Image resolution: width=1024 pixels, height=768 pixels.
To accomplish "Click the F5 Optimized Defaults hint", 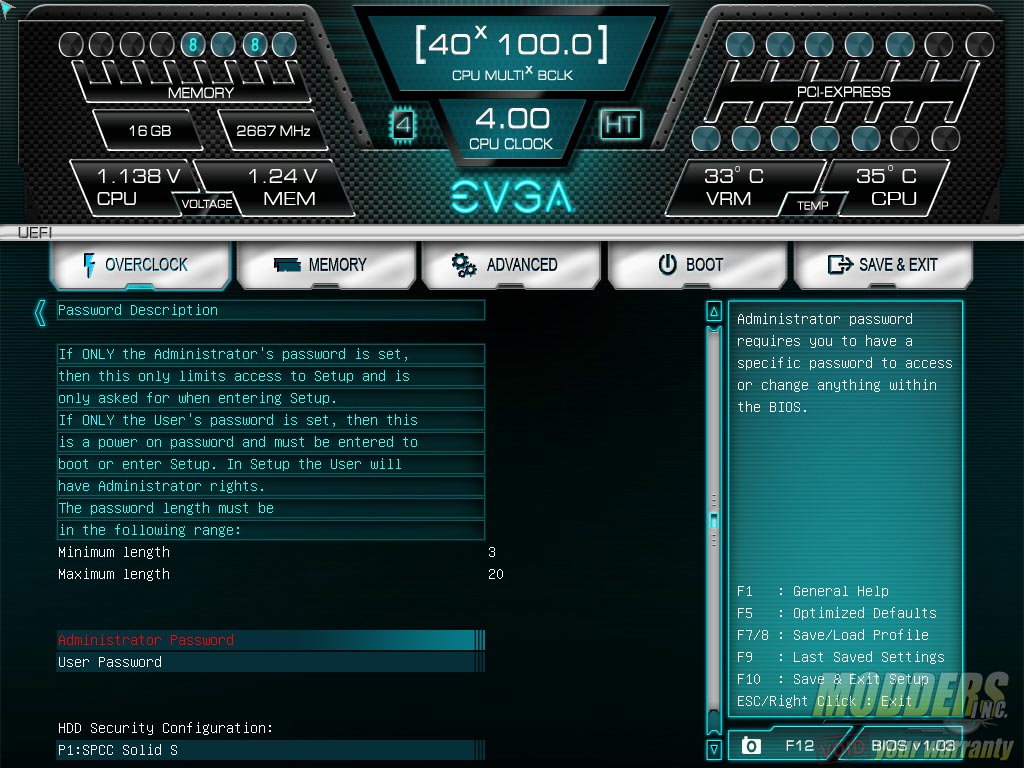I will [837, 613].
